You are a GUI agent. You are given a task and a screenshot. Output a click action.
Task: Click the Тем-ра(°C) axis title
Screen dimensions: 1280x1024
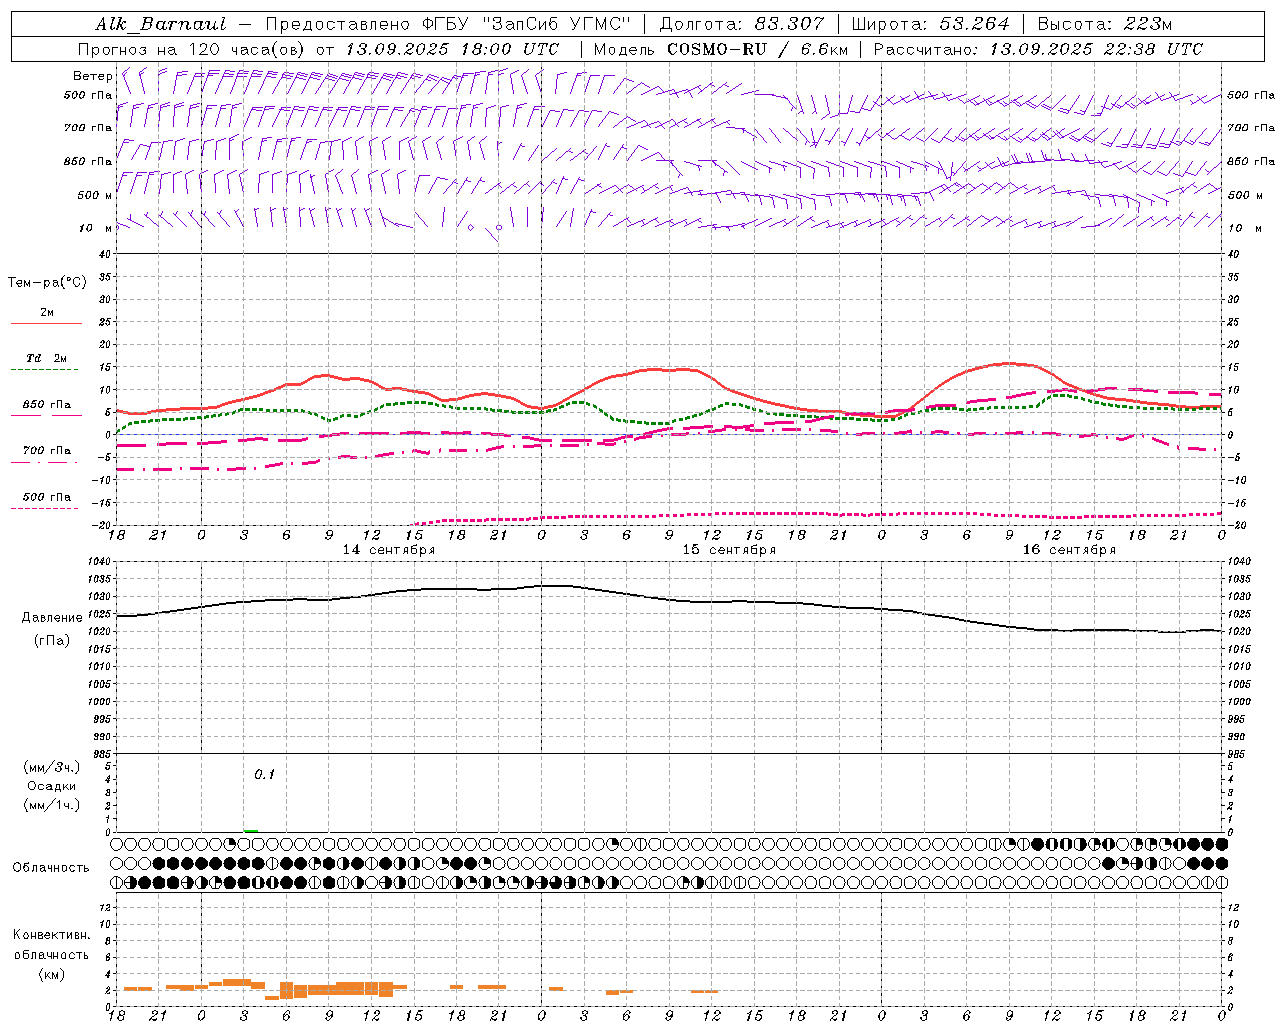click(x=47, y=283)
